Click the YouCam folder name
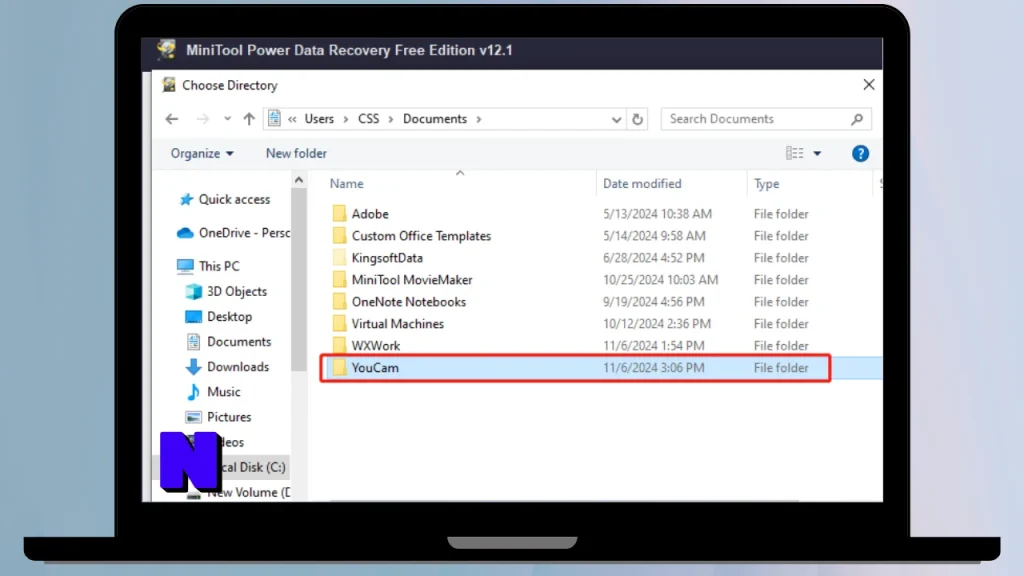 click(x=375, y=368)
